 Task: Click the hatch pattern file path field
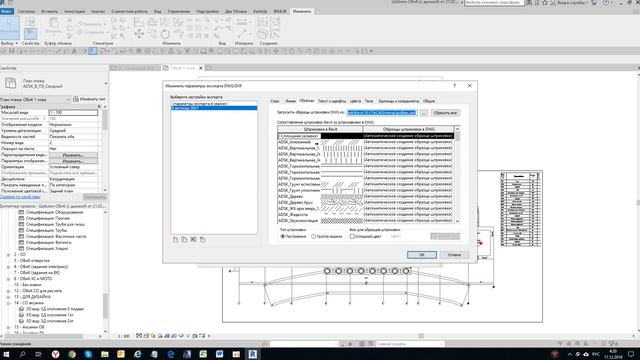pos(382,113)
